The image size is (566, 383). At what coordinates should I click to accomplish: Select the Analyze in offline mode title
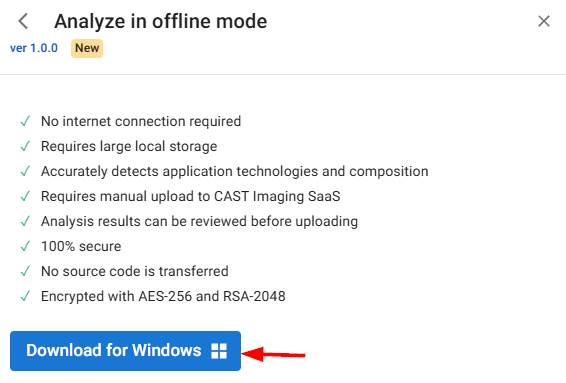click(x=161, y=21)
